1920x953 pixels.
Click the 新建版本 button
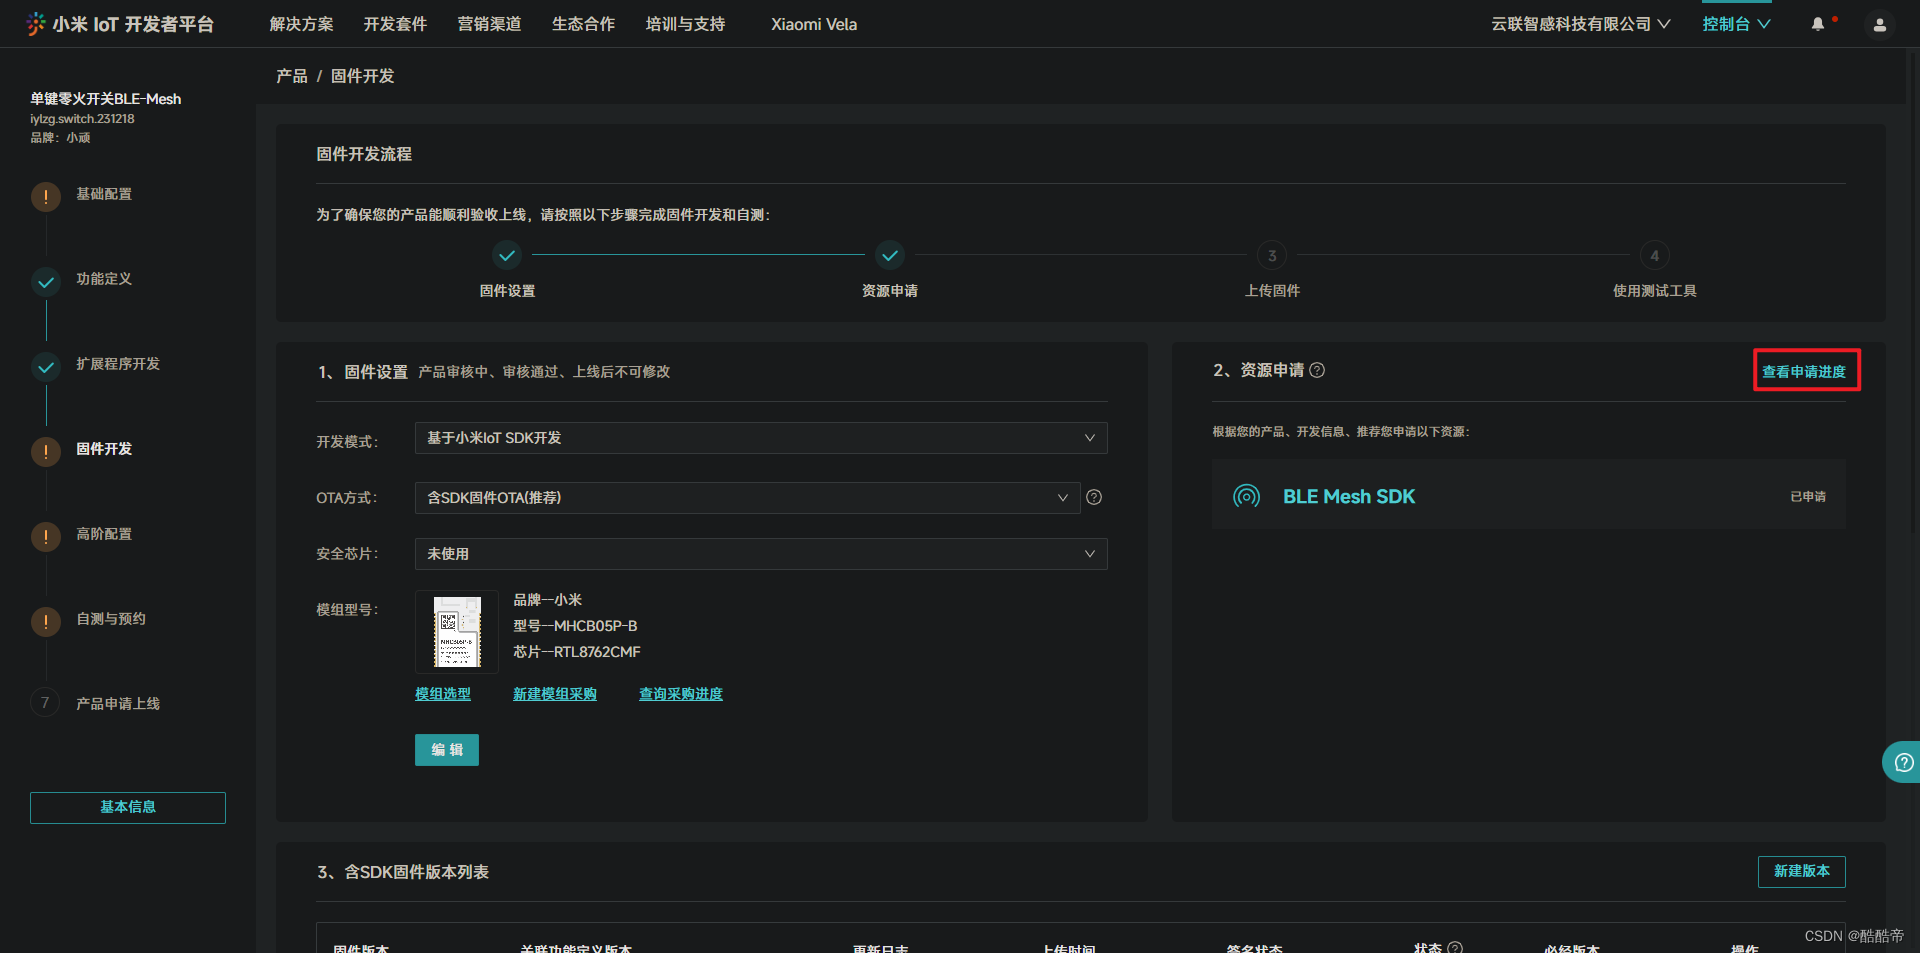1802,871
